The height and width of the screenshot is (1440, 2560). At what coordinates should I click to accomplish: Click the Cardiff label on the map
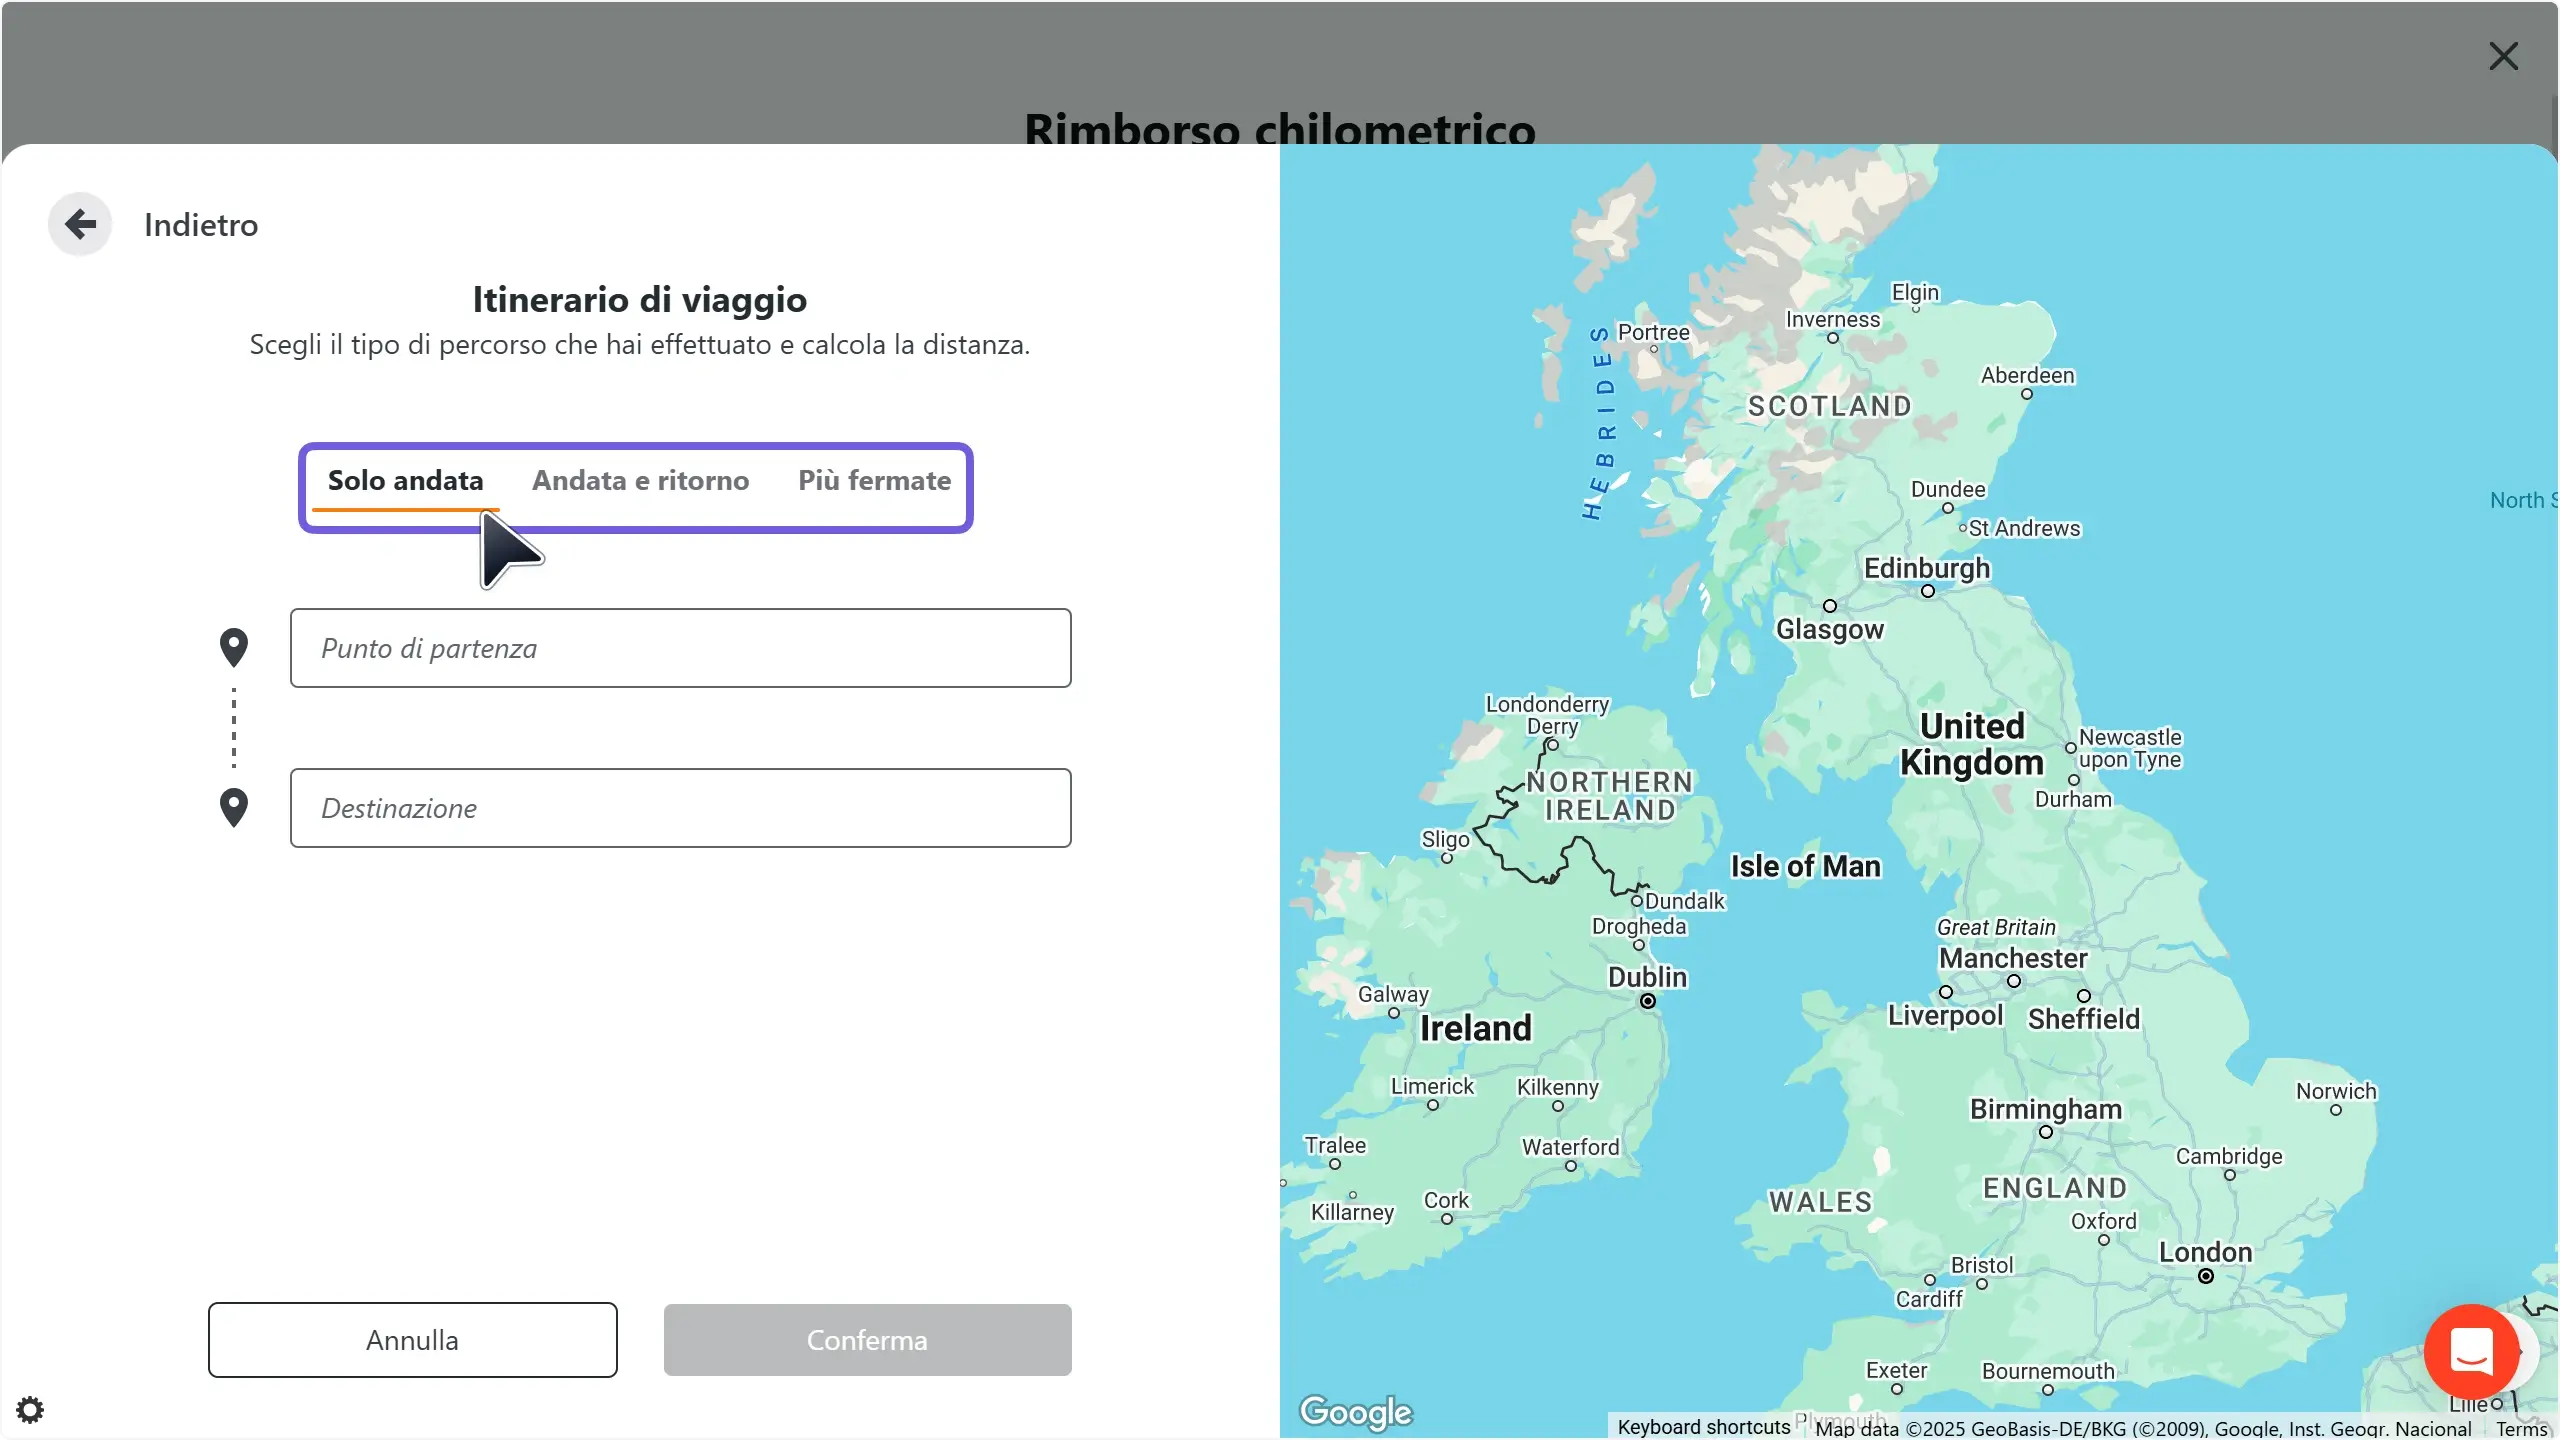[1929, 1299]
